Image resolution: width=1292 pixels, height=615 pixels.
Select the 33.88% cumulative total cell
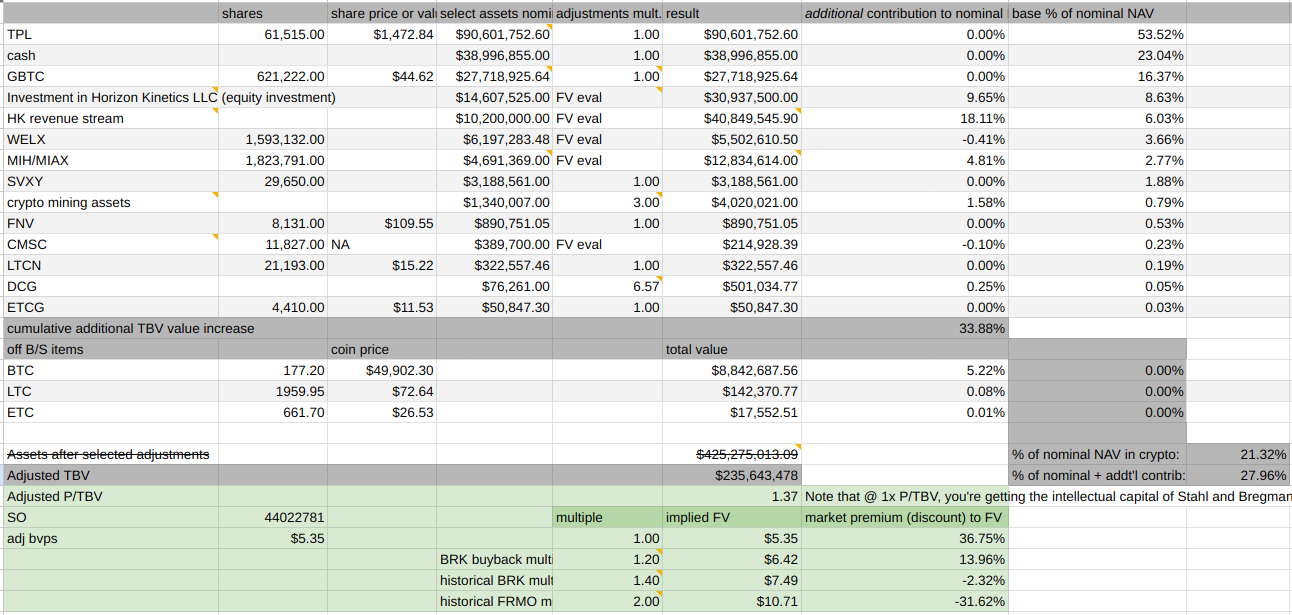click(x=905, y=328)
